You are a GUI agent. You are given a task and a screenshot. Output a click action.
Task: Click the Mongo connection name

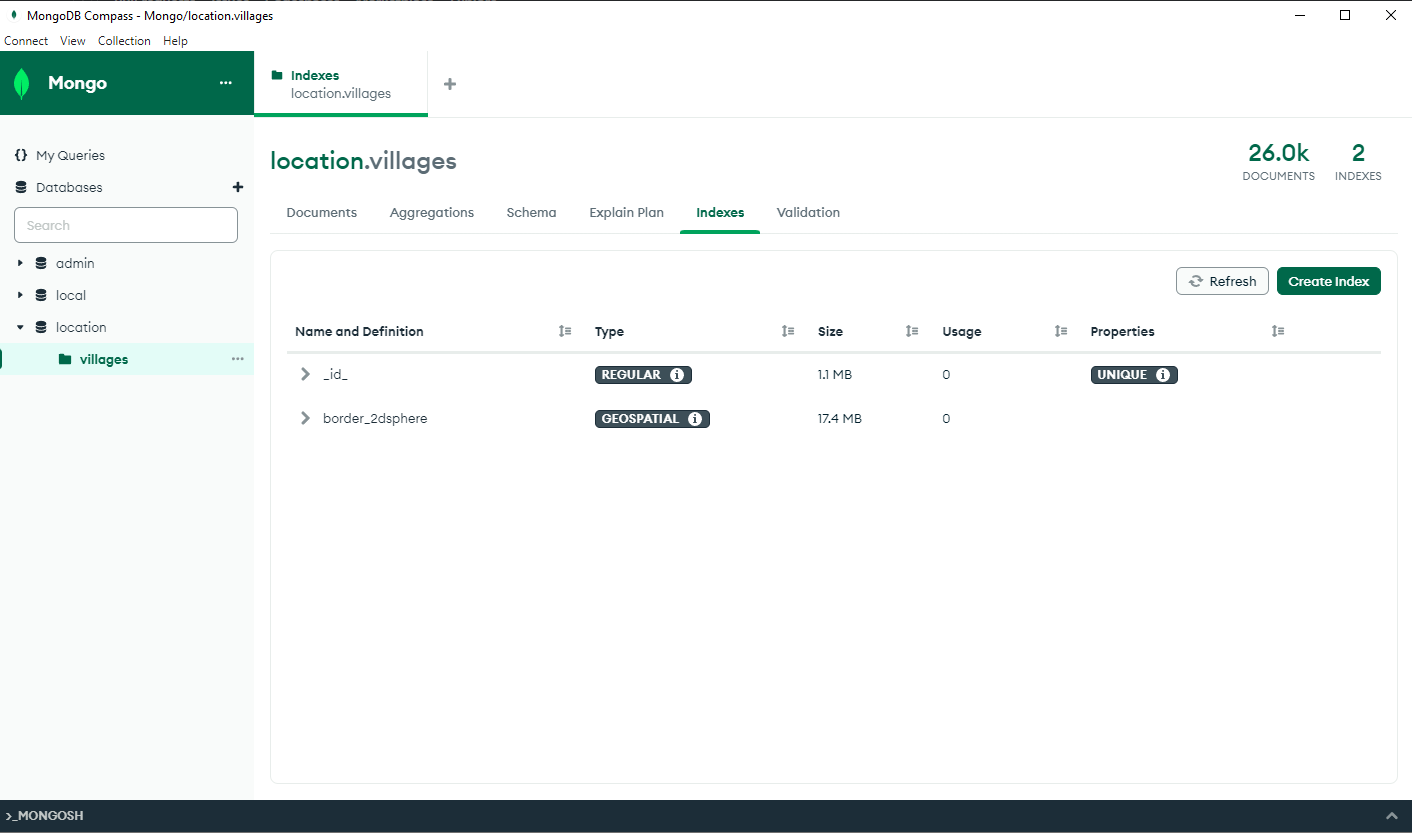click(x=77, y=83)
